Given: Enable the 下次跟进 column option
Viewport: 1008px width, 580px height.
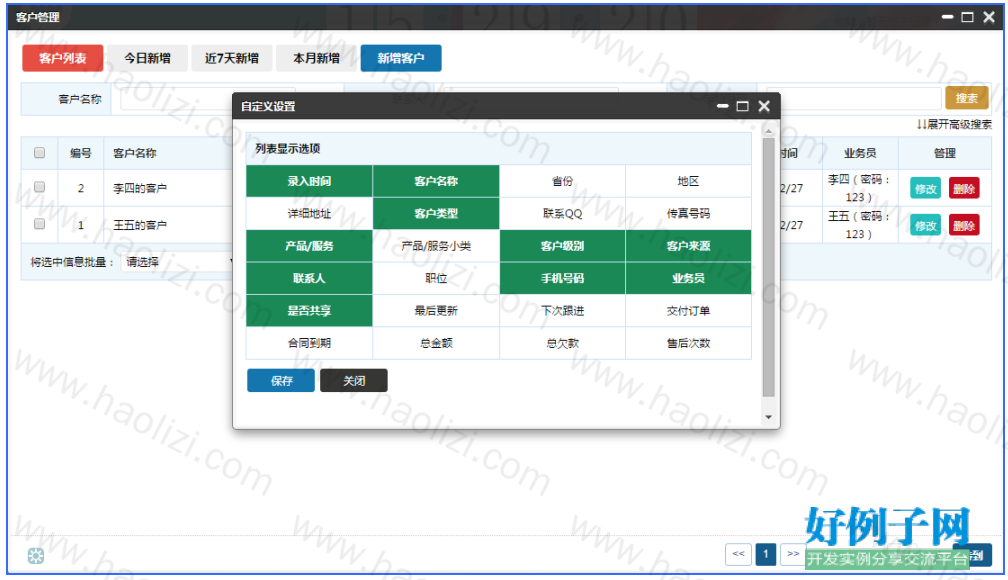Looking at the screenshot, I should (x=562, y=311).
